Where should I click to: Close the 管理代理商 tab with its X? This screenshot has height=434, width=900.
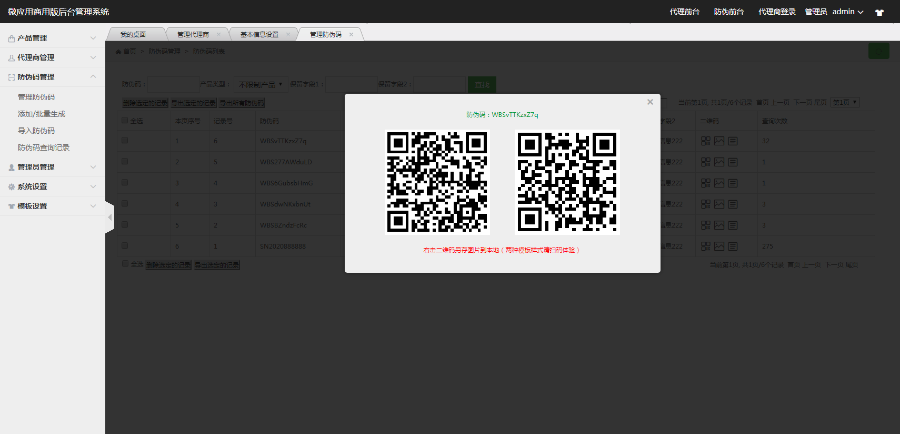click(x=218, y=34)
